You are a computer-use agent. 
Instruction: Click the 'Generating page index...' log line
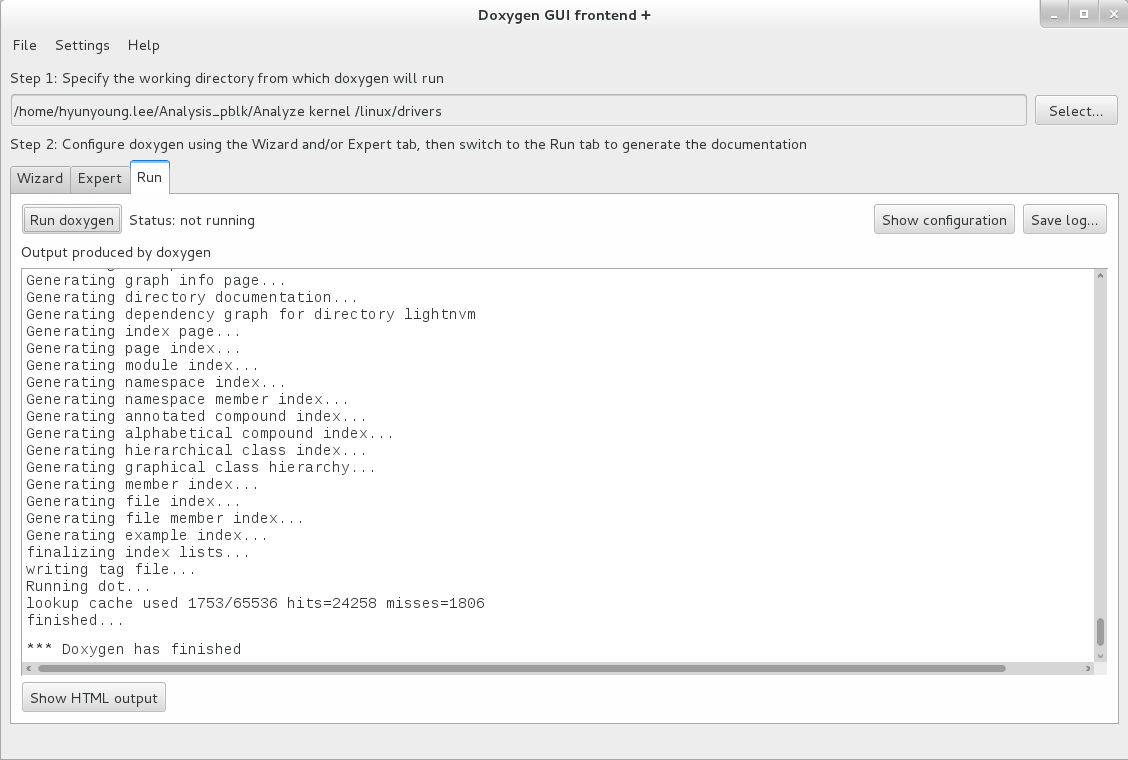point(134,348)
